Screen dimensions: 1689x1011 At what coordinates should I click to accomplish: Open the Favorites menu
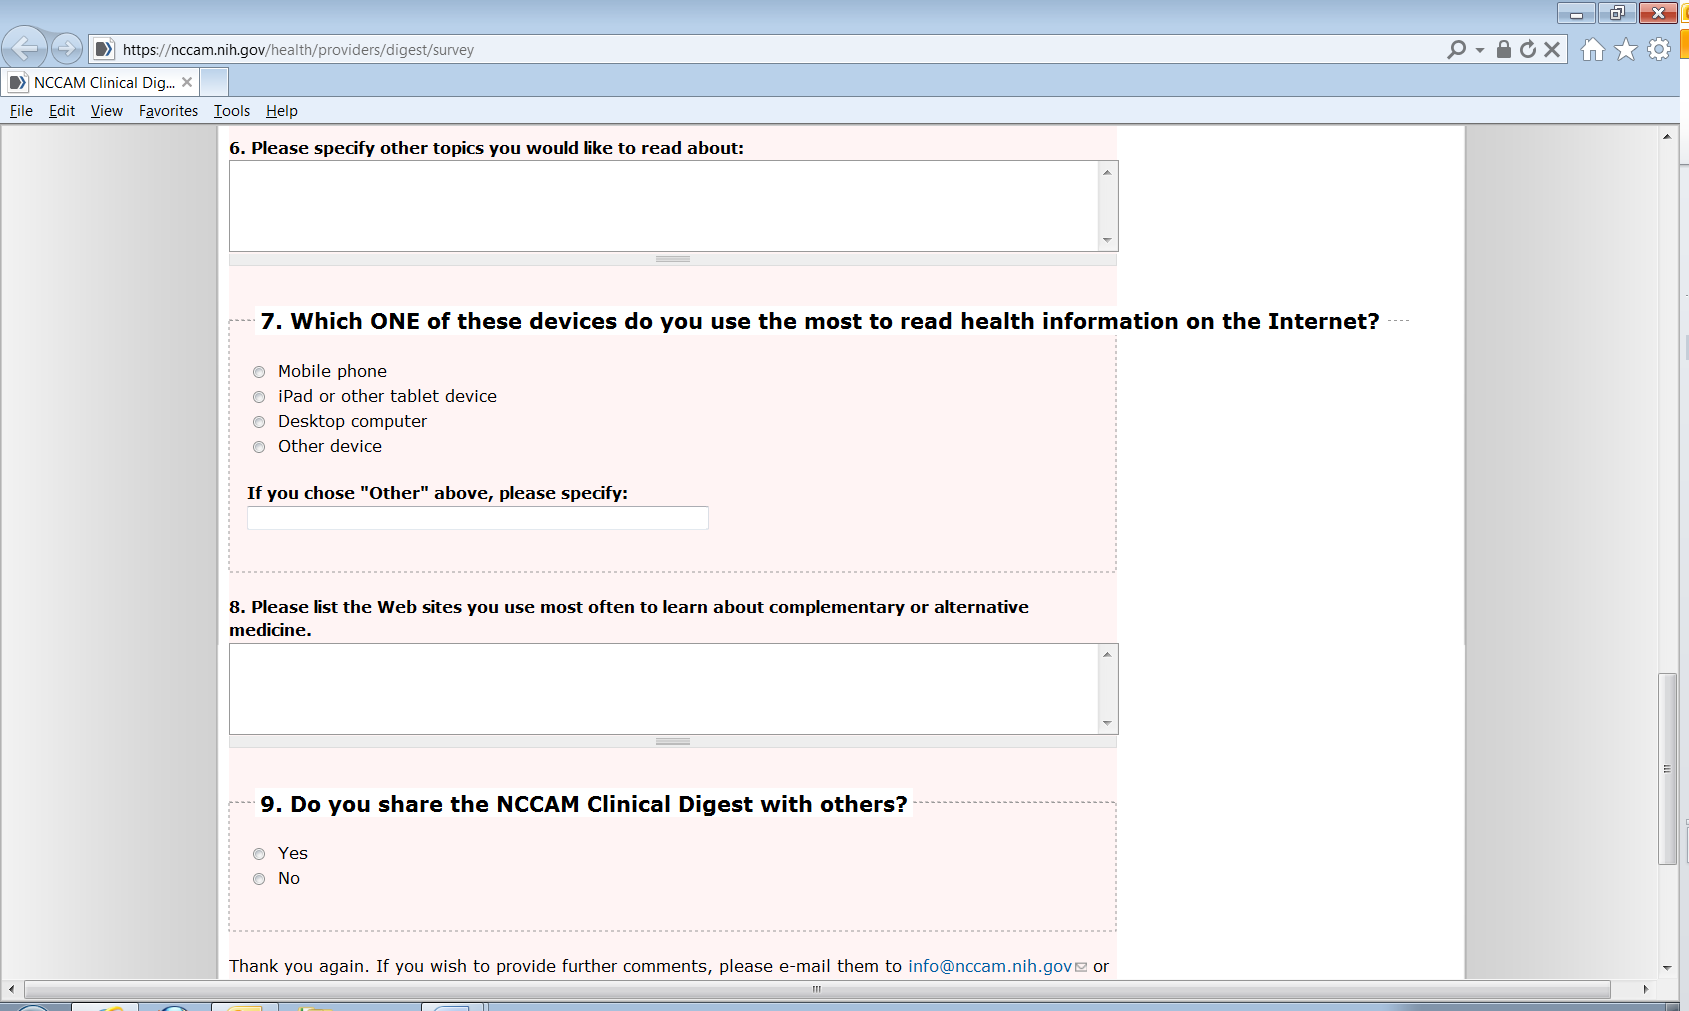point(168,111)
